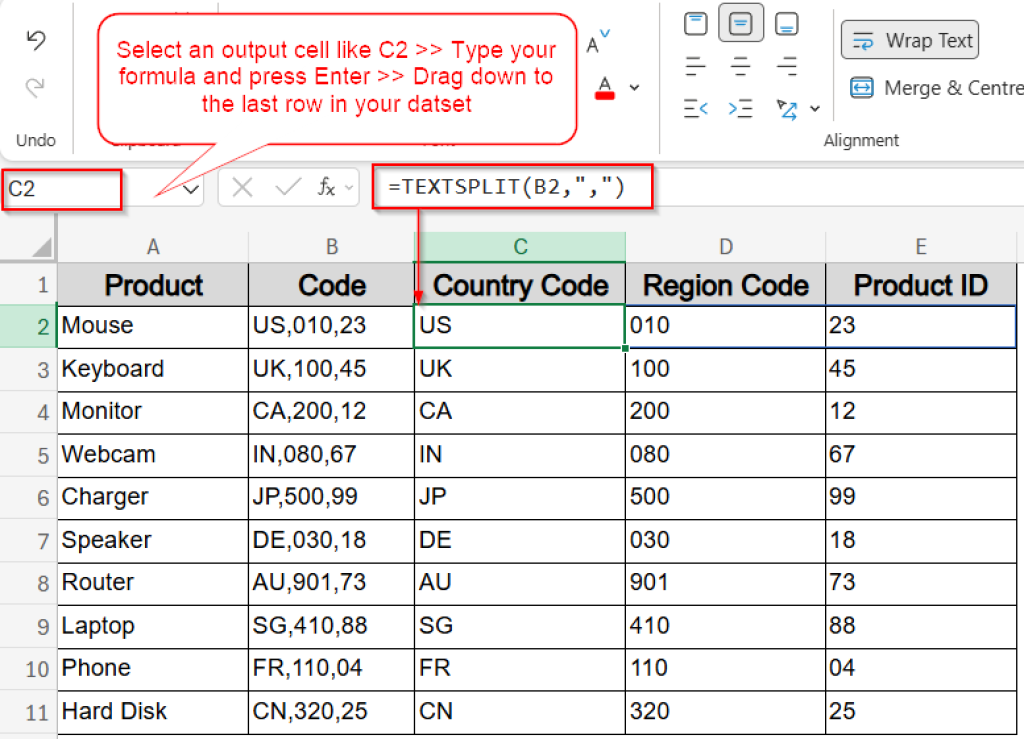Confirm the entry with the checkmark
This screenshot has height=739, width=1024.
point(288,187)
